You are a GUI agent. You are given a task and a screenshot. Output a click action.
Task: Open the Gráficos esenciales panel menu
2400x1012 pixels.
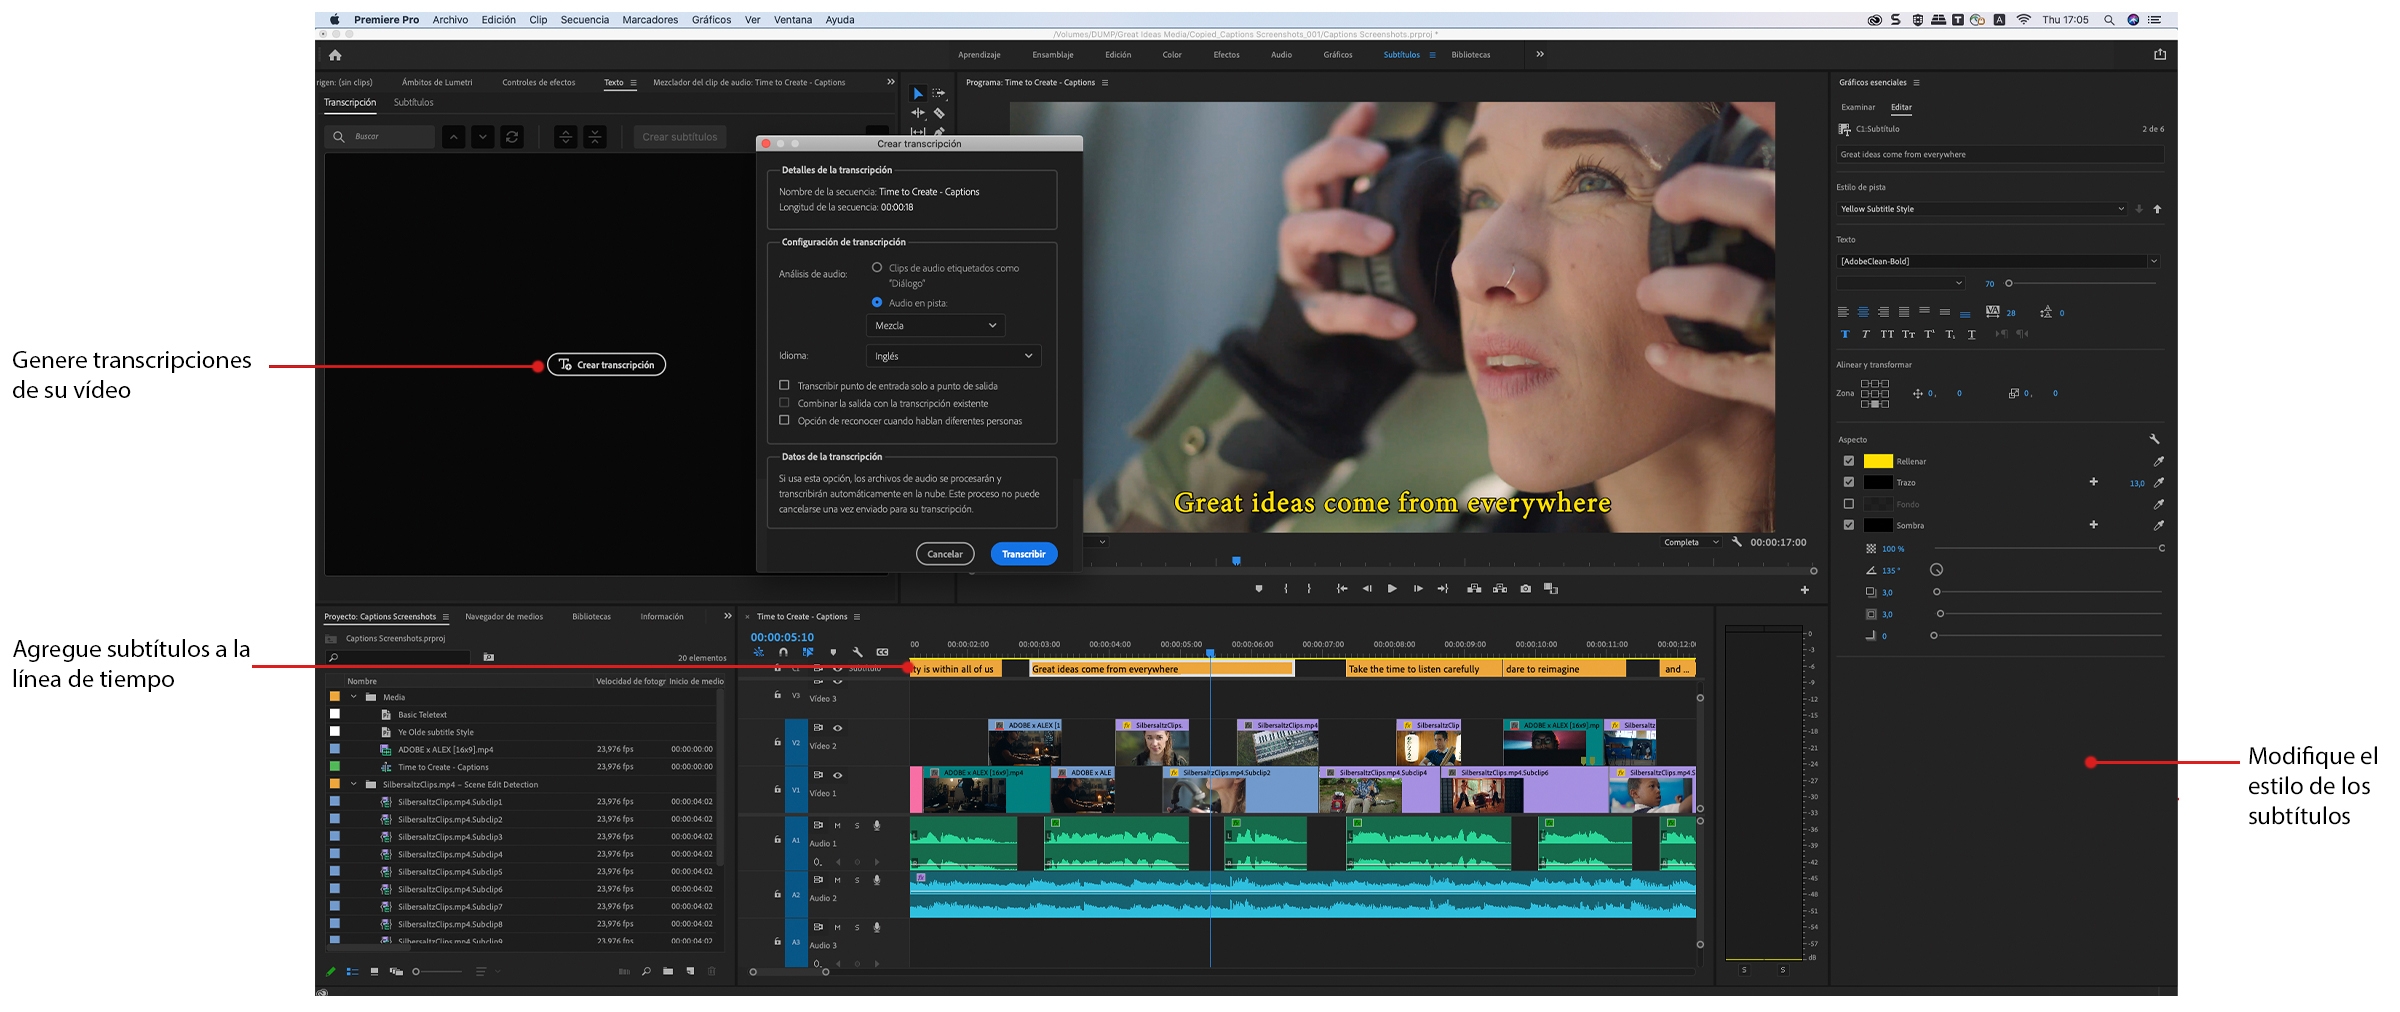pyautogui.click(x=1916, y=83)
